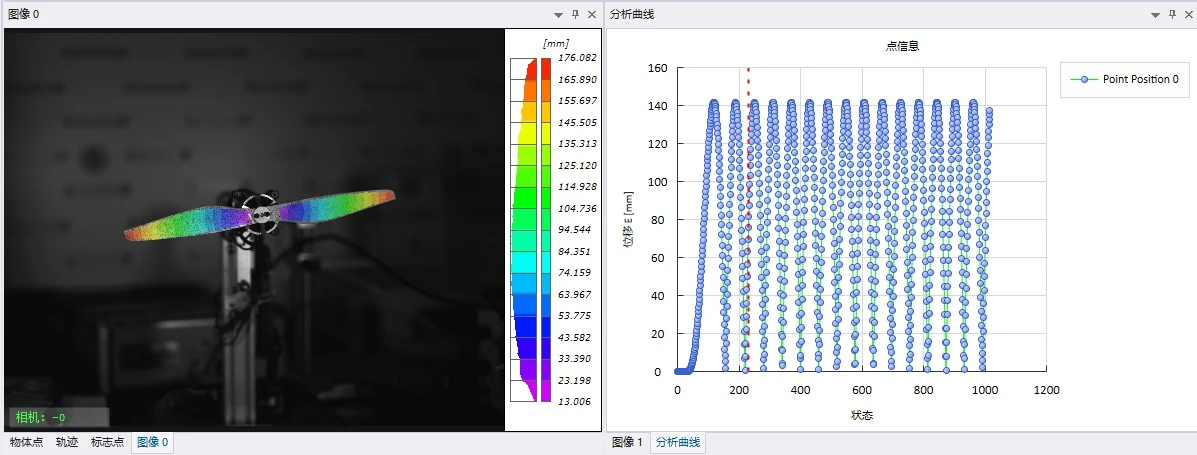Switch to the 轨迹 tab
1197x455 pixels.
[67, 442]
